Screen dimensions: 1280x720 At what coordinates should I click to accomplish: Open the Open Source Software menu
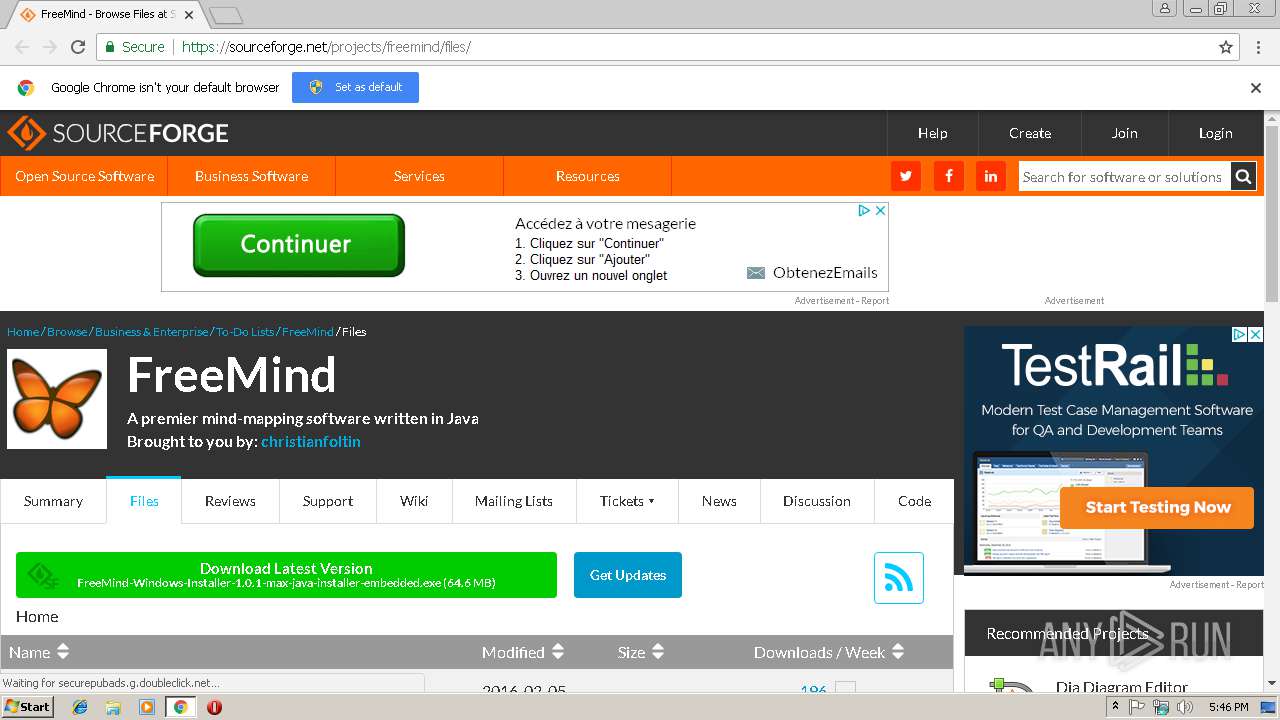pyautogui.click(x=84, y=176)
